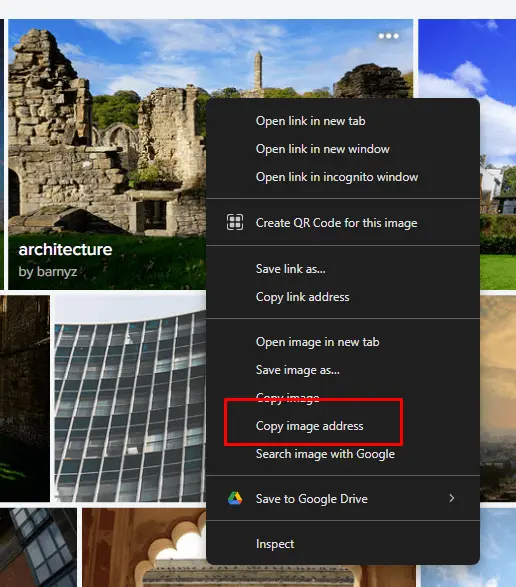The width and height of the screenshot is (516, 587).
Task: Open the three-dot menu on architecture photo
Action: 388,36
